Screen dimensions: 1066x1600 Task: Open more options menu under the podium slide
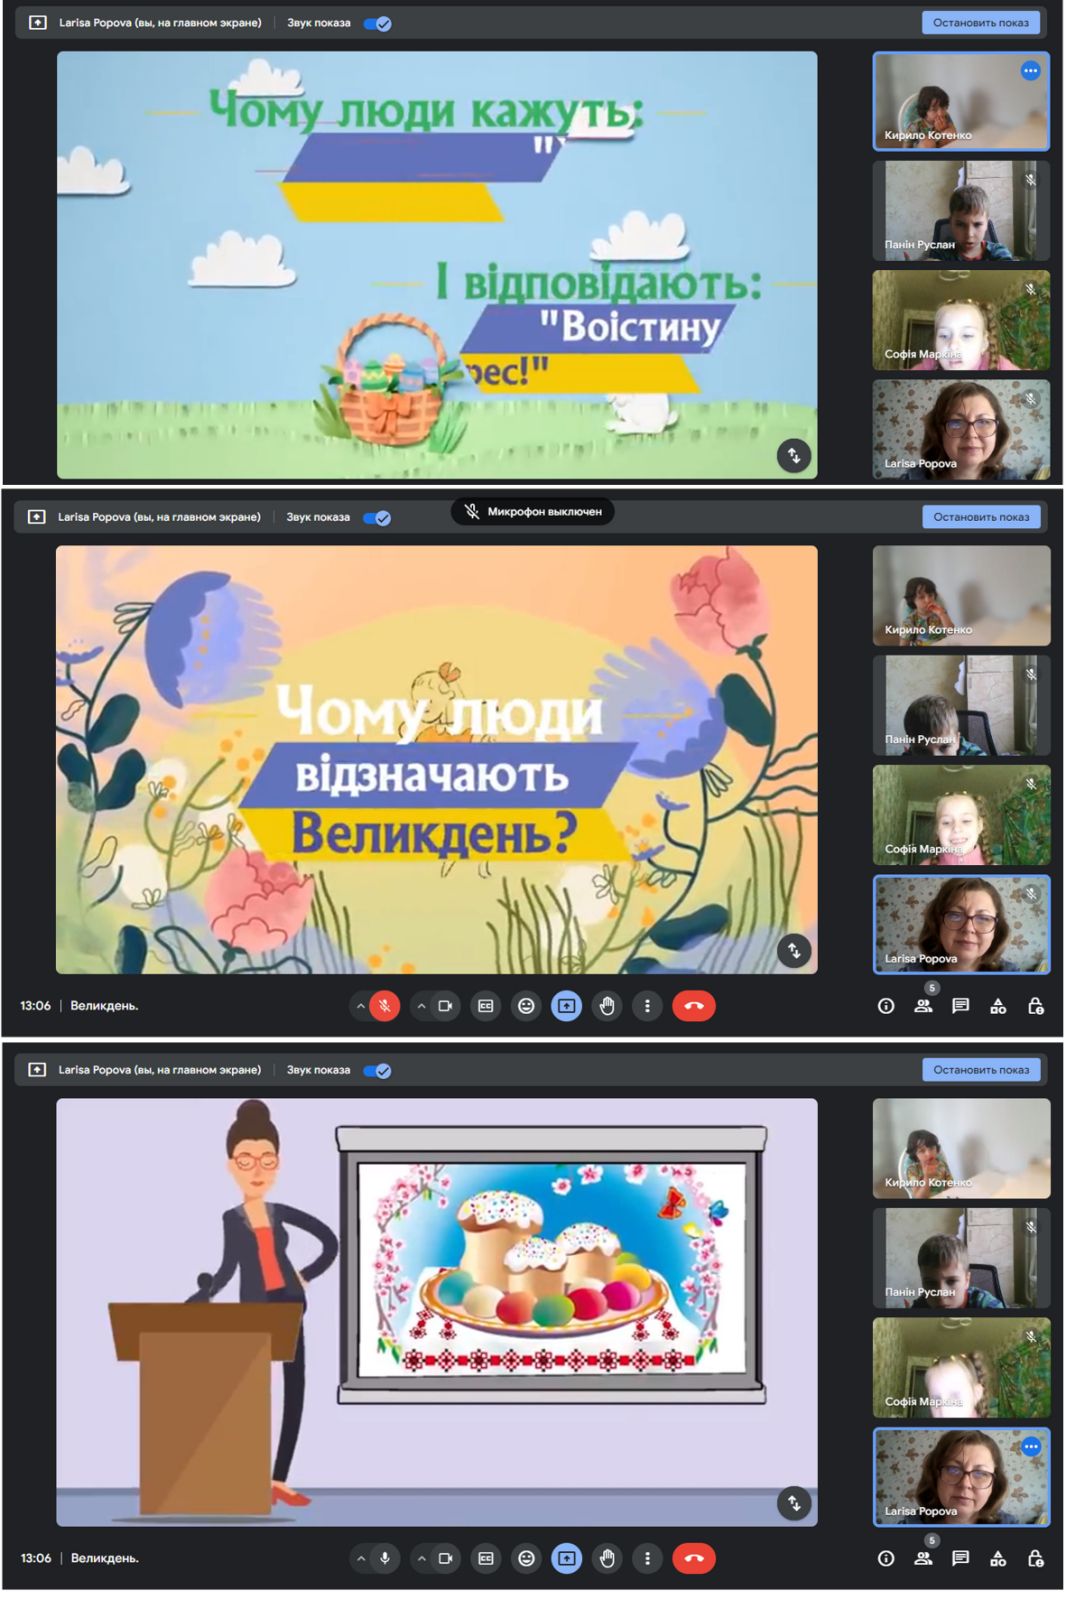tap(647, 1558)
